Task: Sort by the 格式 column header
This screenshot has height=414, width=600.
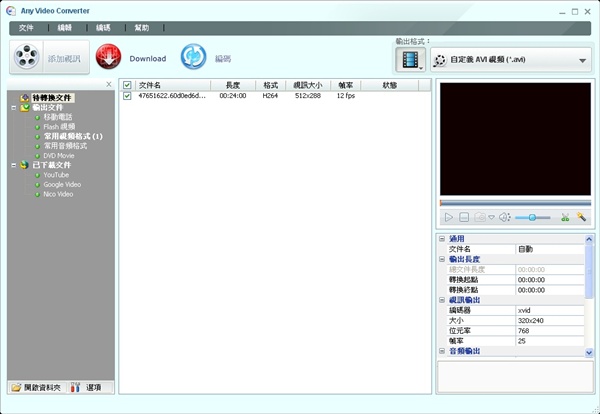Action: click(x=270, y=85)
